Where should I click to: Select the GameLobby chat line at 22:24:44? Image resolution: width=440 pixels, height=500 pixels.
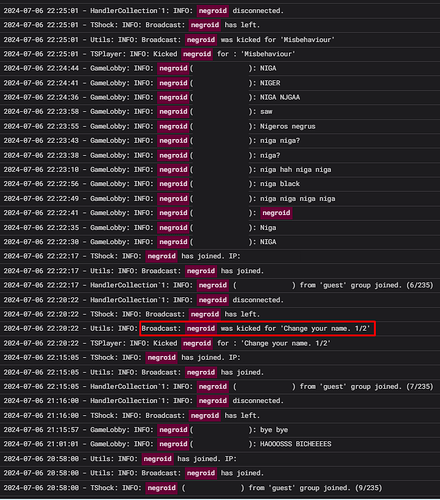click(x=220, y=68)
